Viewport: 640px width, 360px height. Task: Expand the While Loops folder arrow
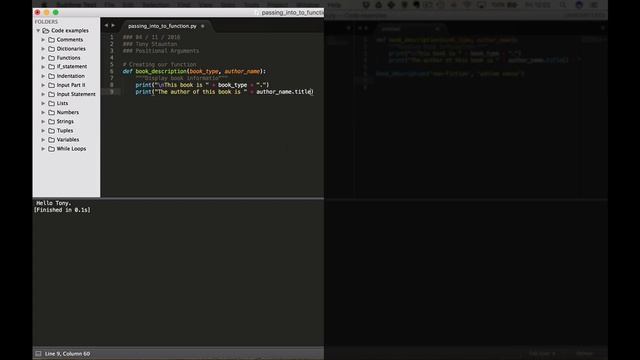[43, 149]
